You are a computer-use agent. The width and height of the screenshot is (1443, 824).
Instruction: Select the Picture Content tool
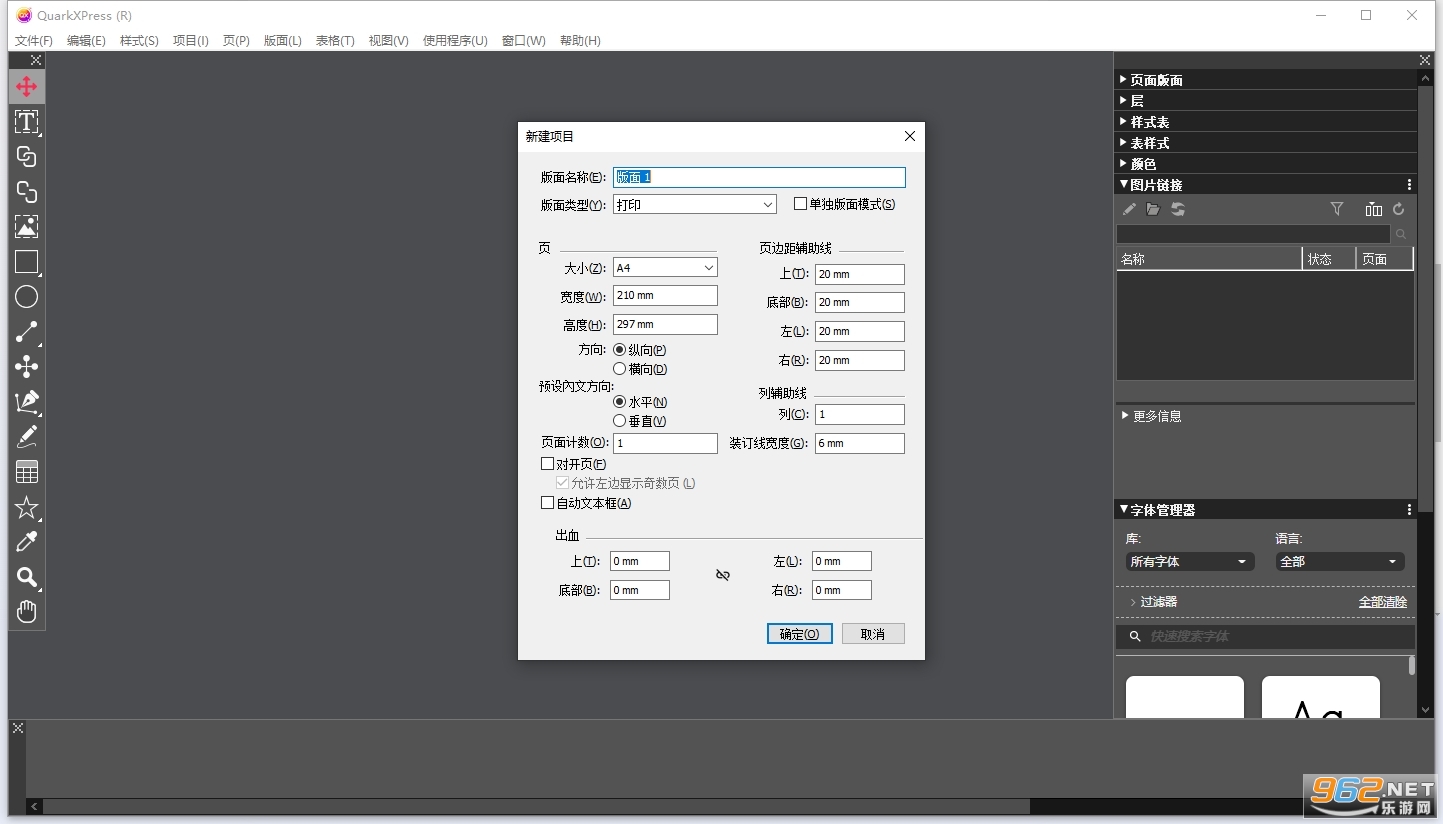point(27,227)
